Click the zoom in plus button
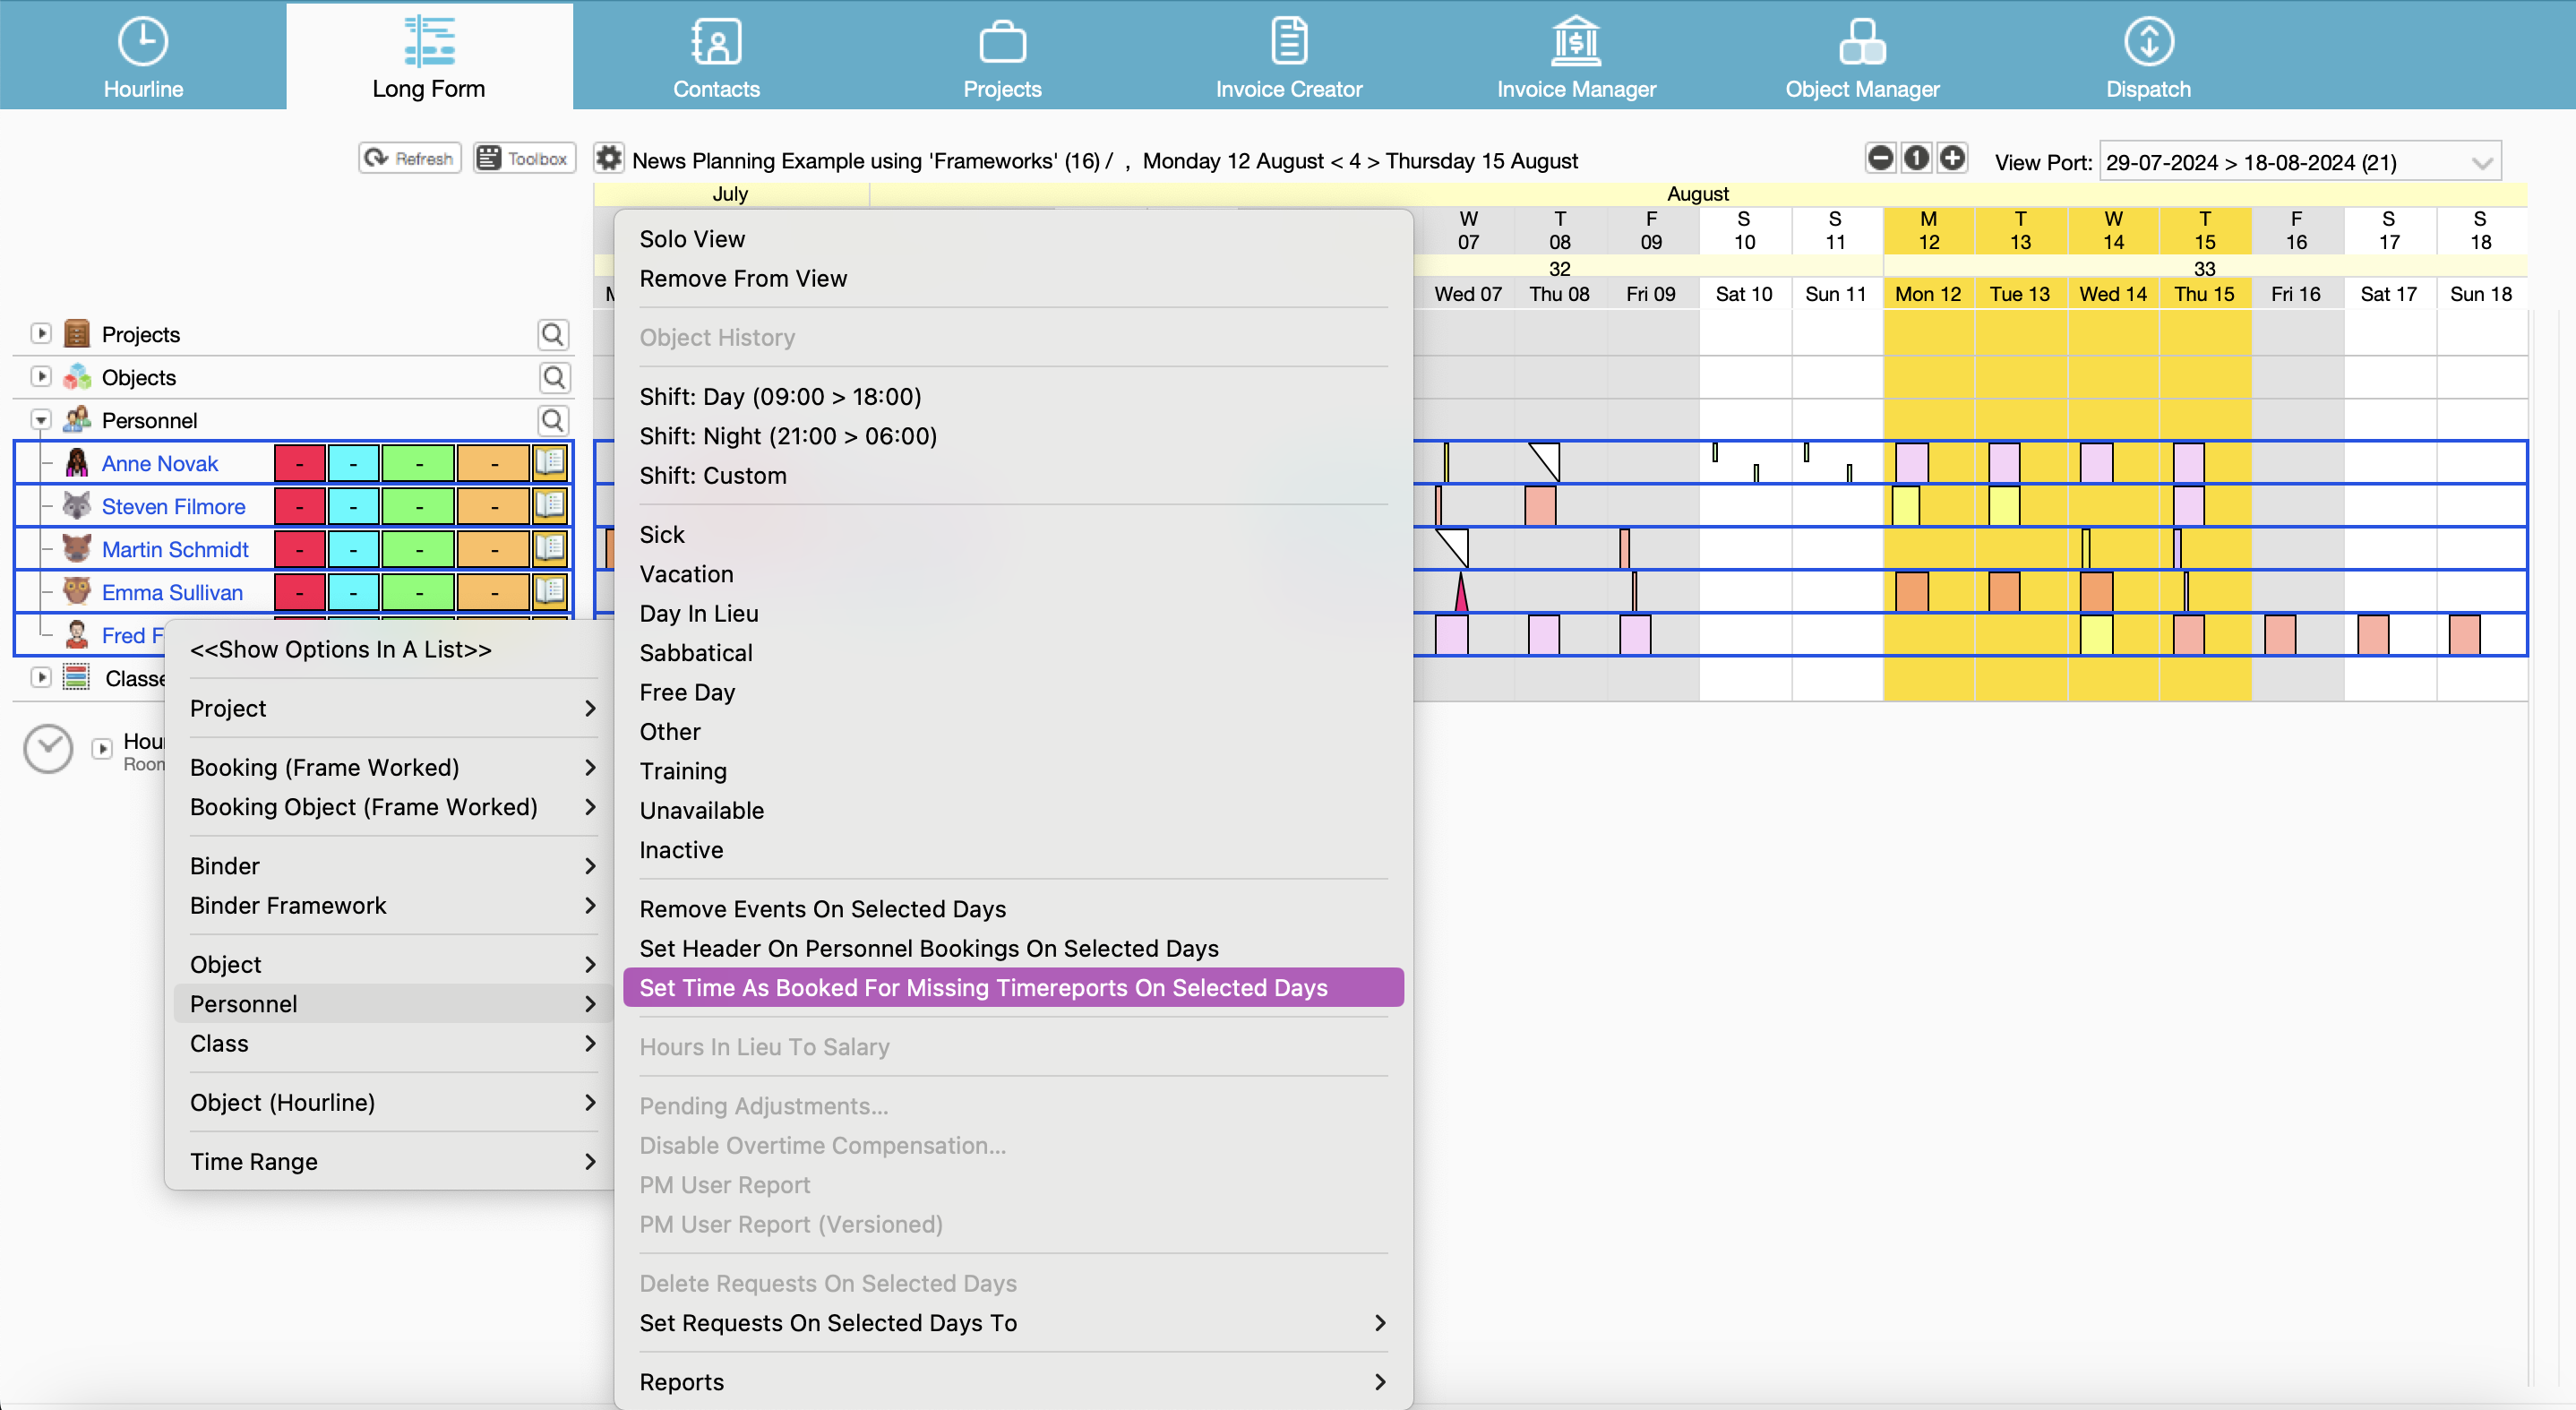The width and height of the screenshot is (2576, 1410). click(x=1952, y=159)
